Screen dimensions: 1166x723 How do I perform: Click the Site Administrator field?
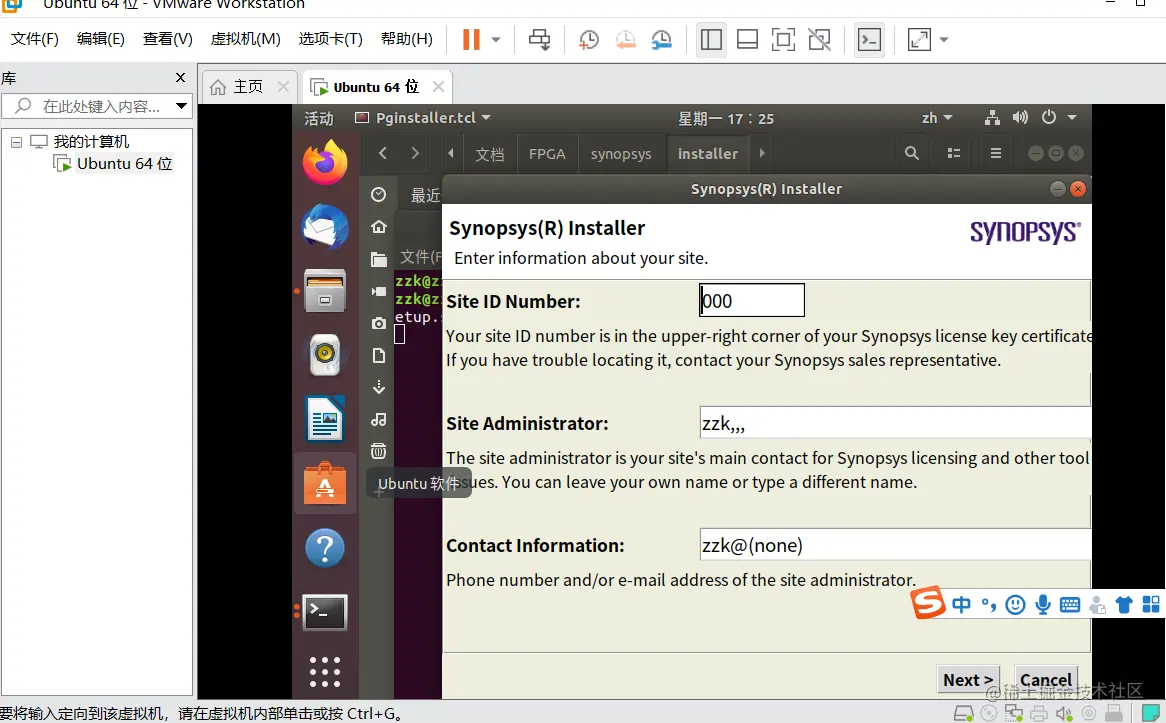pyautogui.click(x=895, y=422)
